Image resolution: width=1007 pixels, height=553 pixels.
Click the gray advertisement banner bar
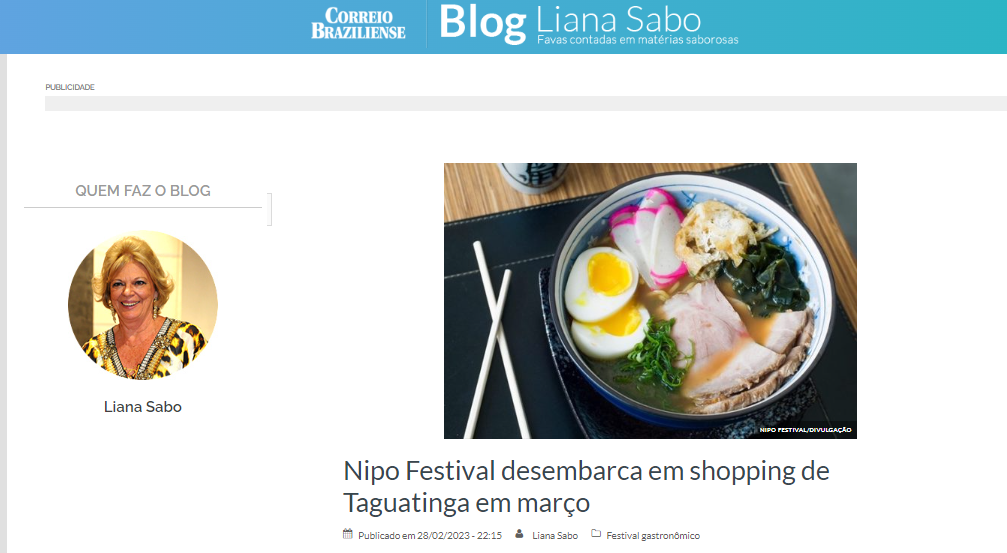click(525, 103)
